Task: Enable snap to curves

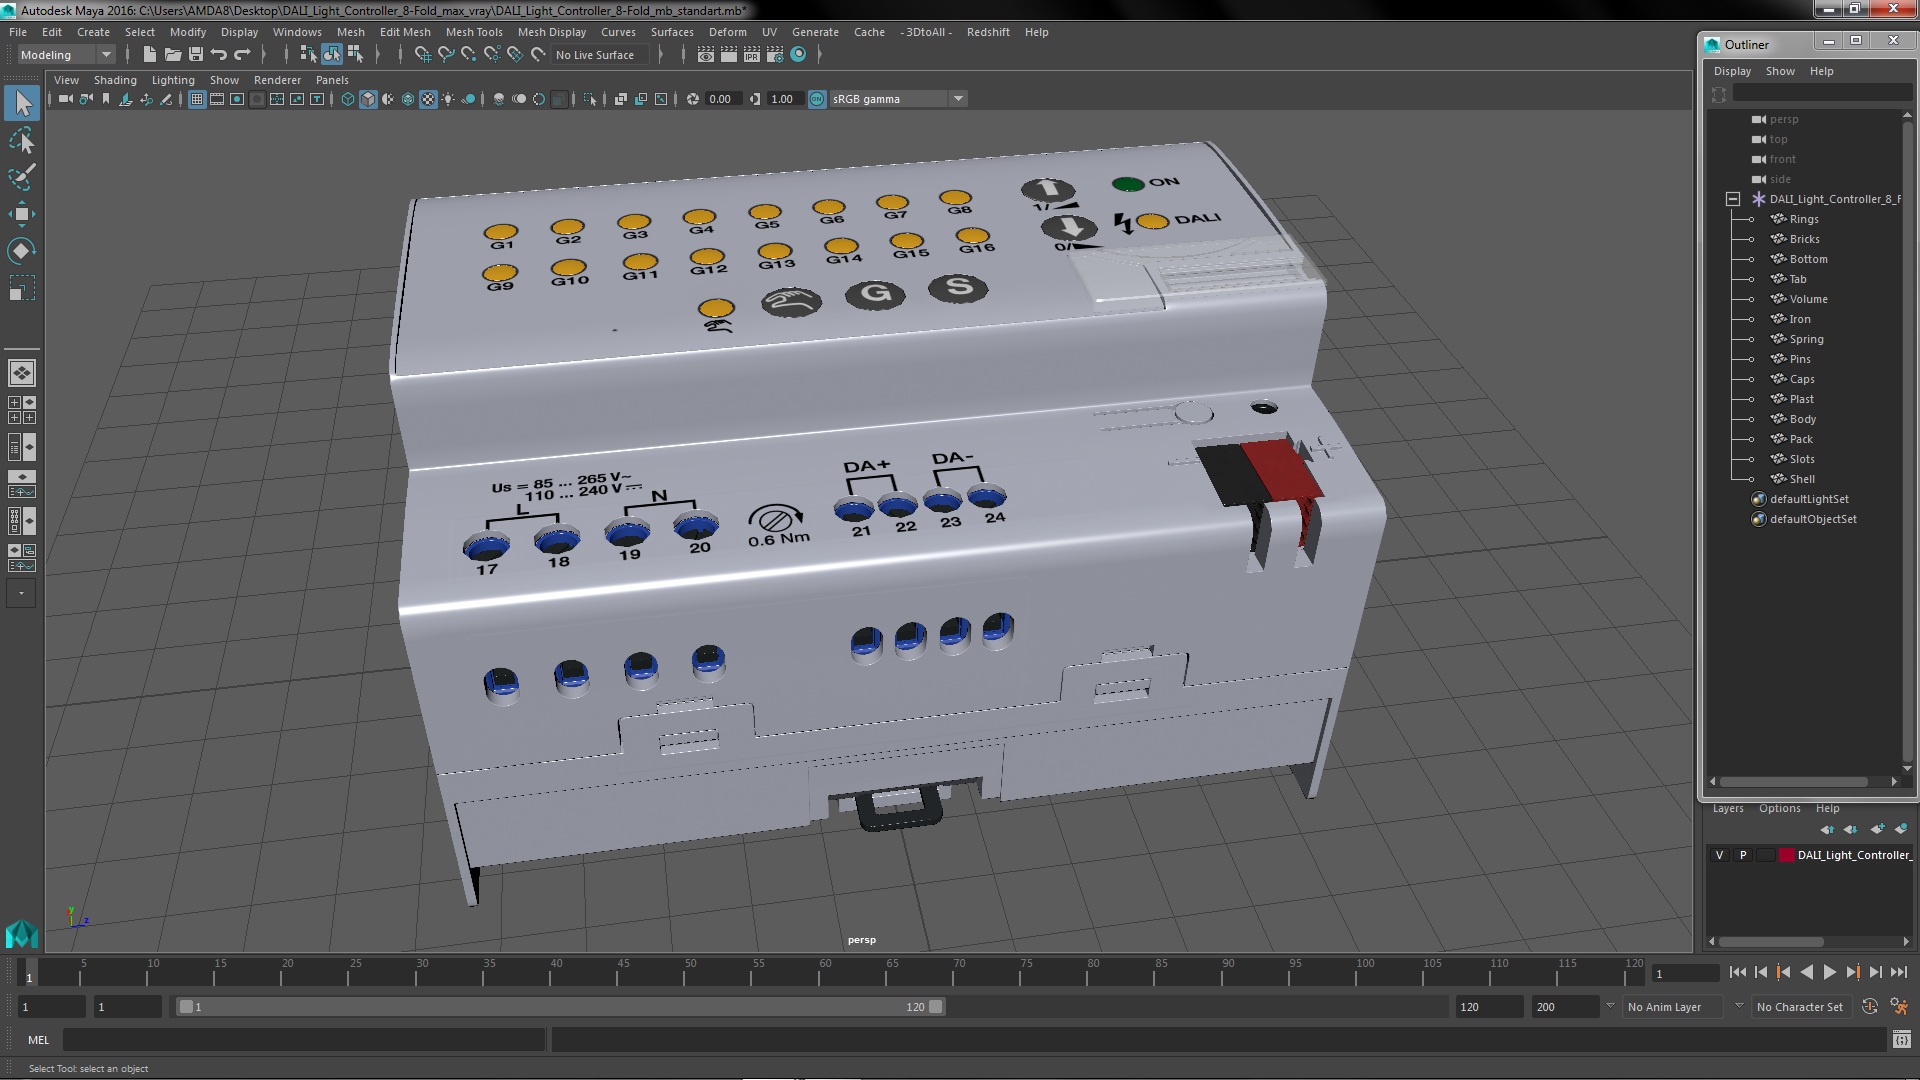Action: point(446,55)
